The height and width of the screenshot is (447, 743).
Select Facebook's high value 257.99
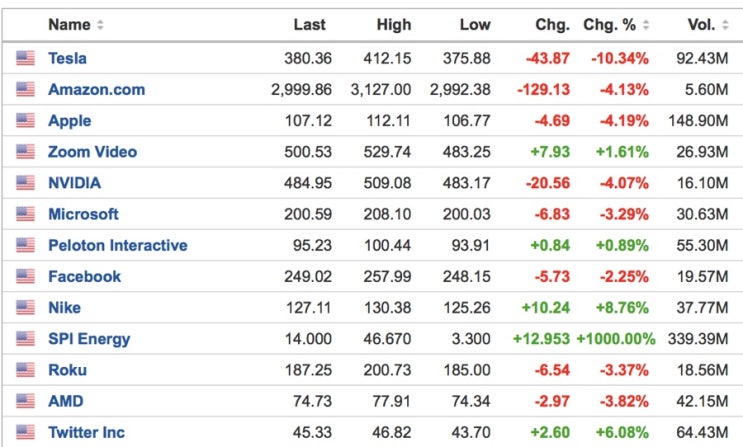click(388, 276)
